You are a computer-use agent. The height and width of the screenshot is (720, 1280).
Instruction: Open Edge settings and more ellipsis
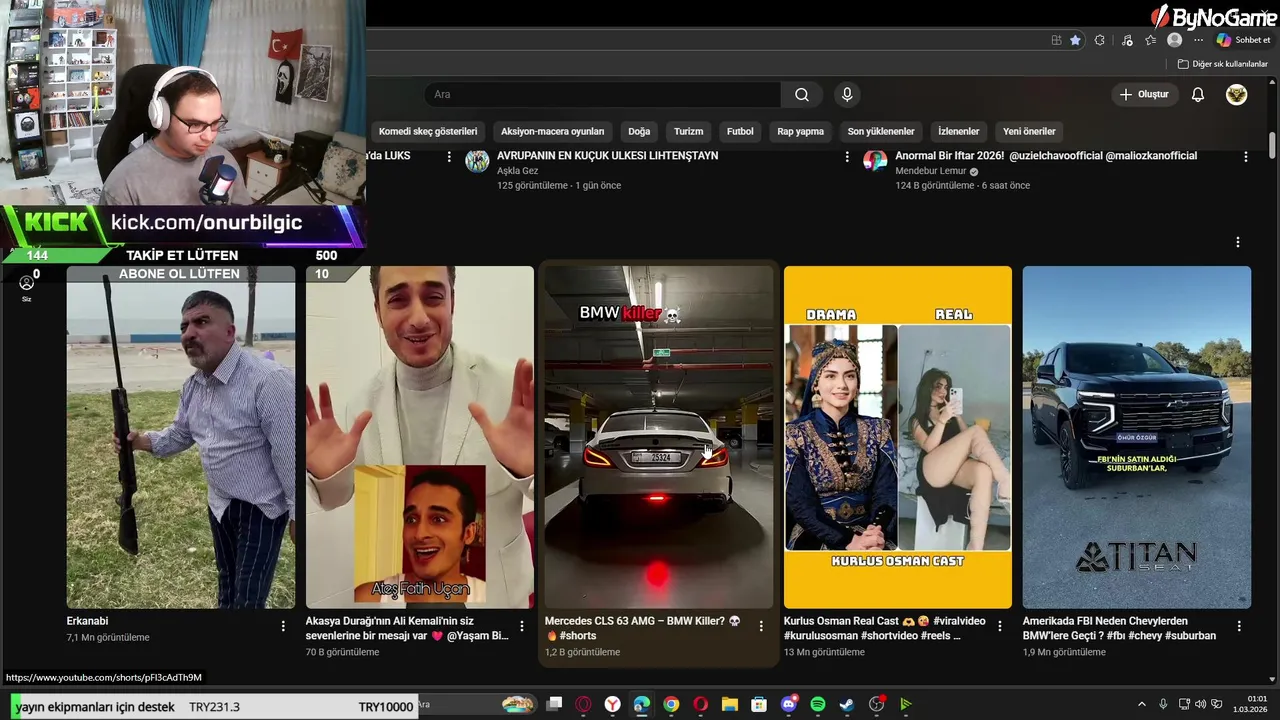pos(1198,40)
